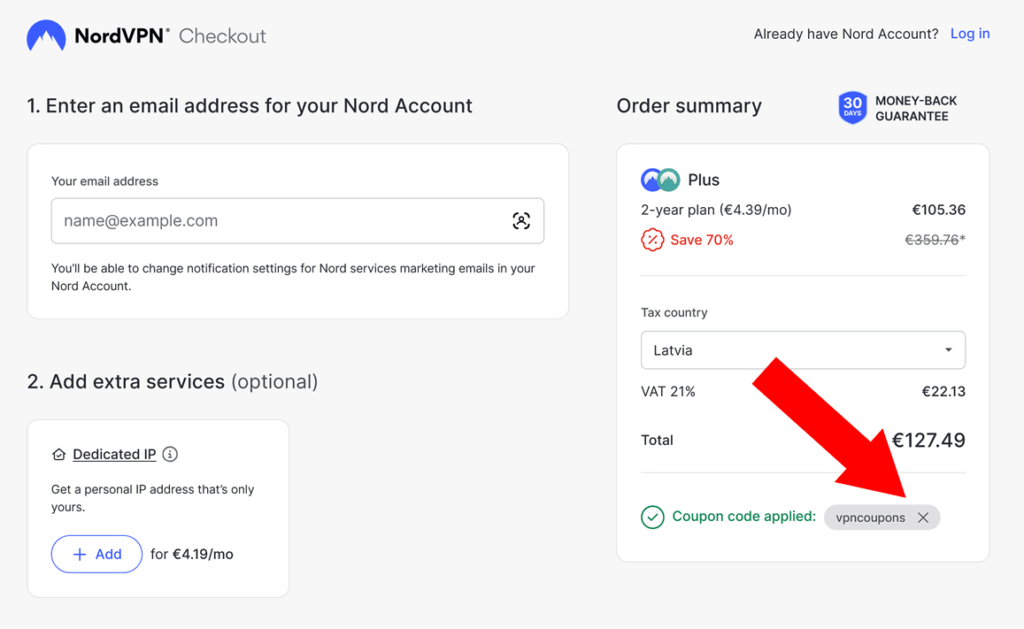
Task: Click the autofill contact icon in email field
Action: (521, 221)
